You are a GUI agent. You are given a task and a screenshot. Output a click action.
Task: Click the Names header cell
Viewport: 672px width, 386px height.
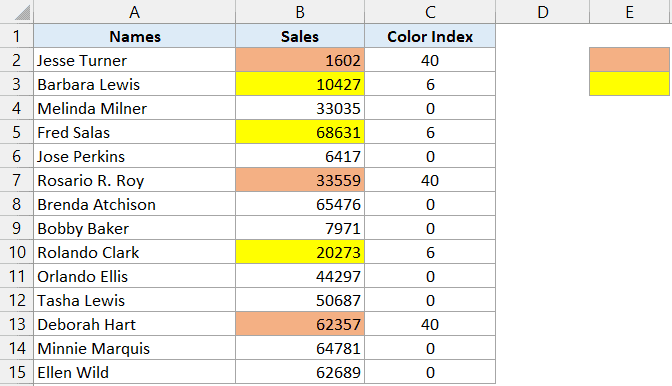(135, 36)
